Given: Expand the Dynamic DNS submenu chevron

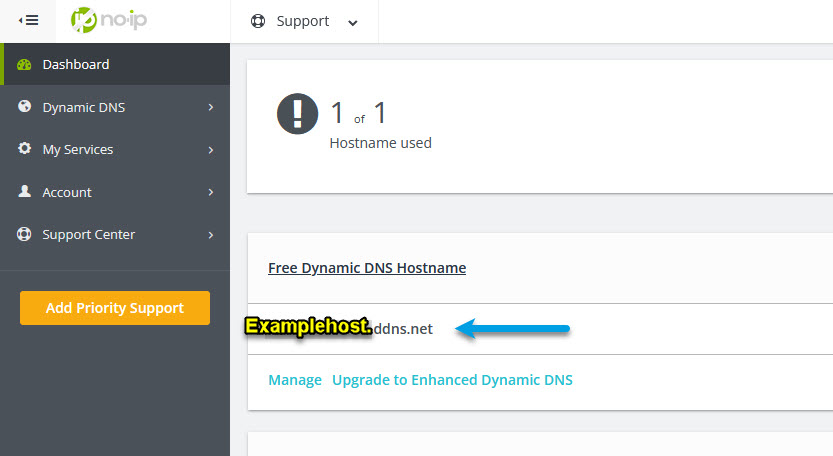Looking at the screenshot, I should point(211,107).
